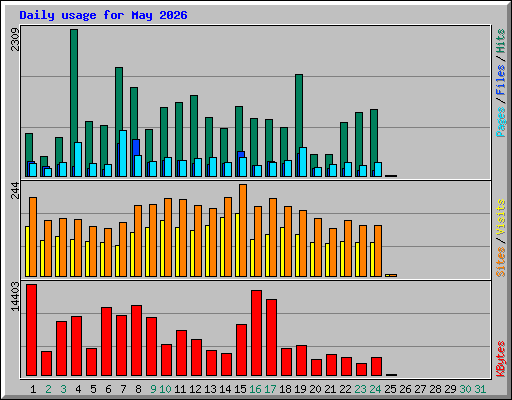
Task: Click the orange visits bar for day 1
Action: coord(33,237)
